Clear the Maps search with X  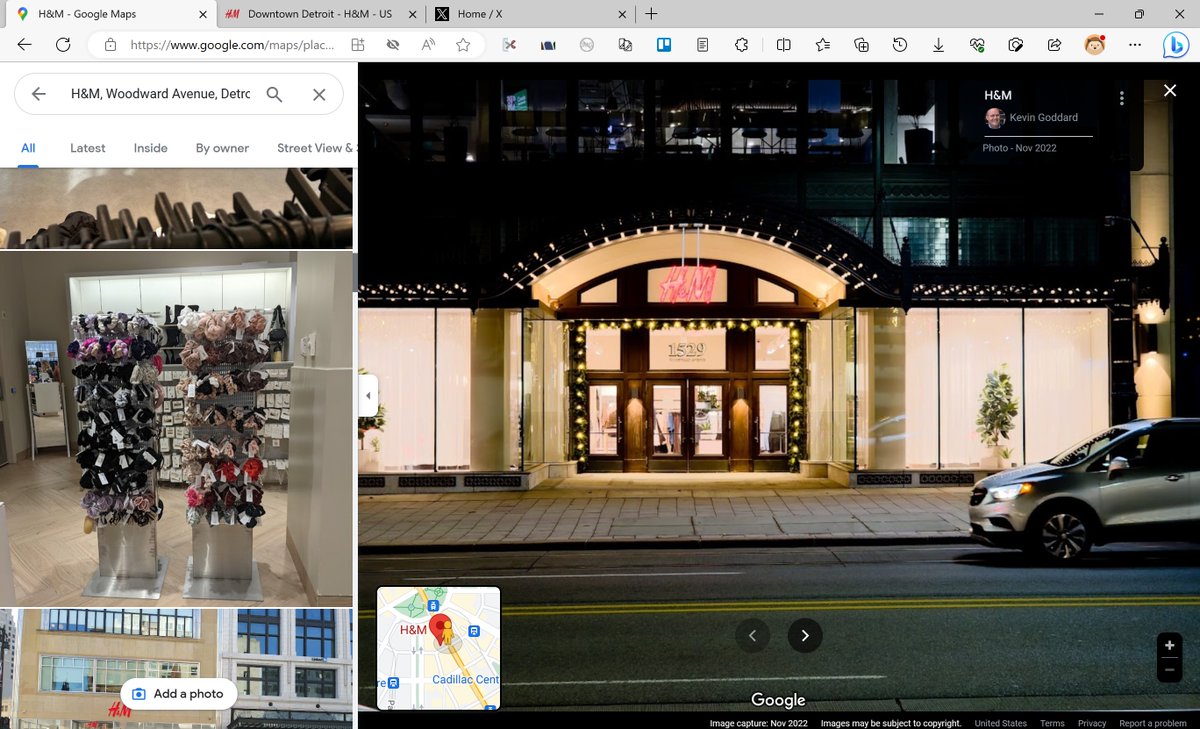pyautogui.click(x=319, y=94)
